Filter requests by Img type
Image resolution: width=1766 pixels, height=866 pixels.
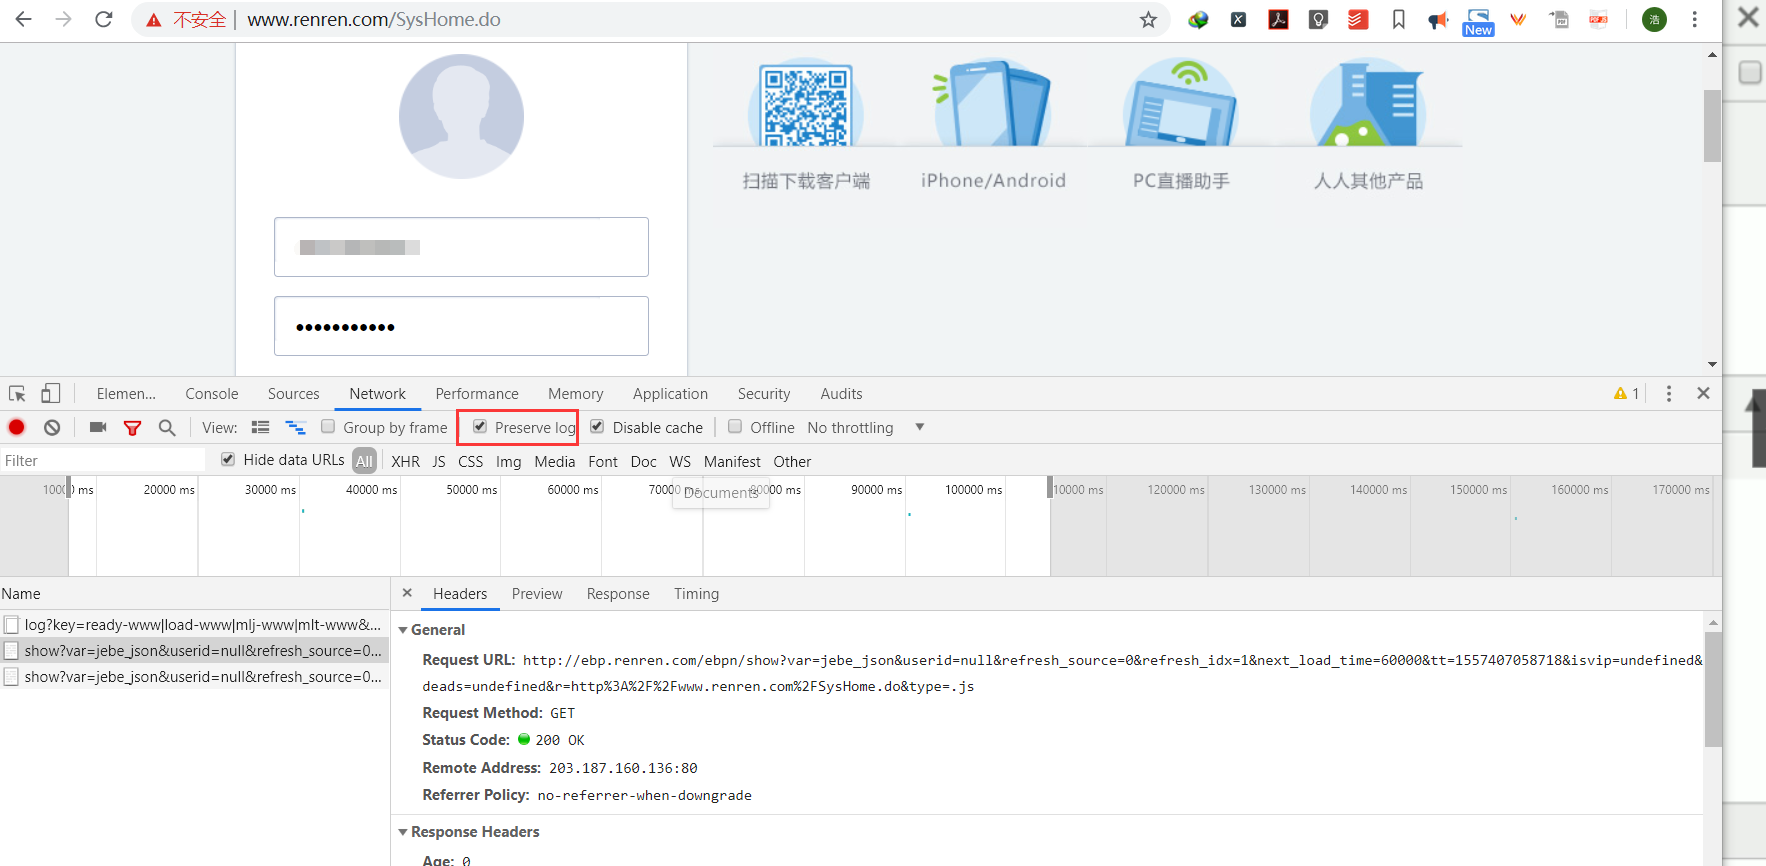(x=508, y=462)
